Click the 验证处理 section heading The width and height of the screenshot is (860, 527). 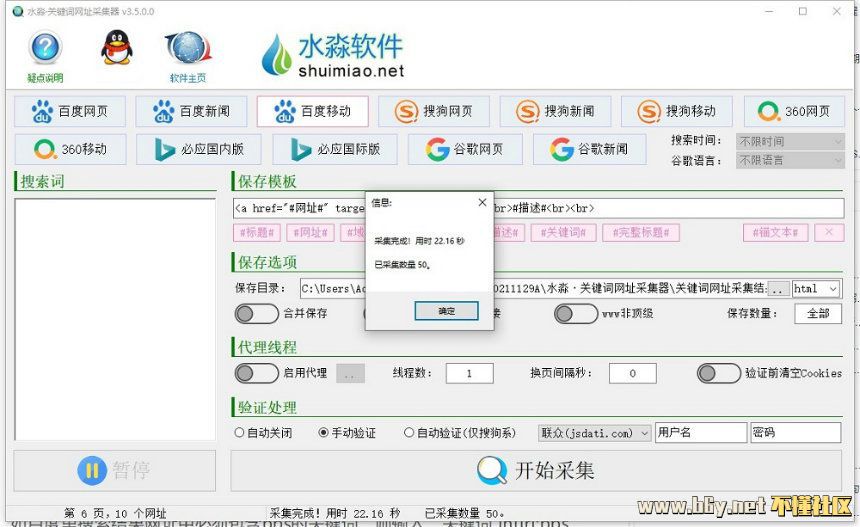267,407
